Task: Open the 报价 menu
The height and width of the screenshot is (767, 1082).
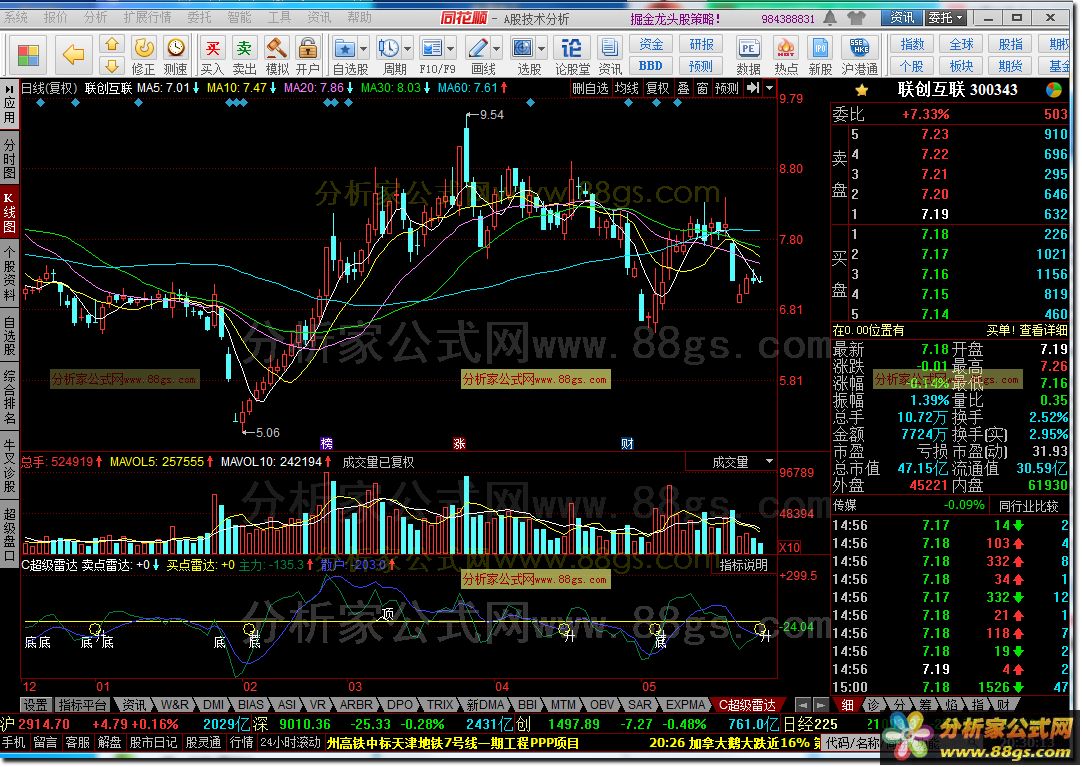Action: pos(55,17)
